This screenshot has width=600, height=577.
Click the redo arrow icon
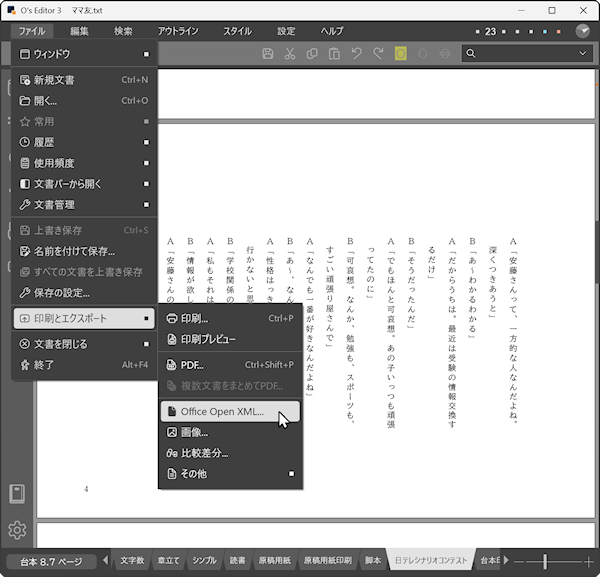pyautogui.click(x=378, y=53)
